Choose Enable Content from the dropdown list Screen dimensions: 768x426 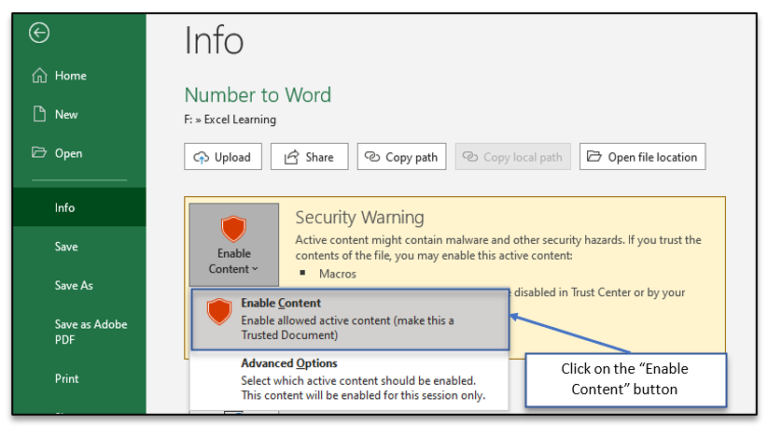click(x=350, y=319)
